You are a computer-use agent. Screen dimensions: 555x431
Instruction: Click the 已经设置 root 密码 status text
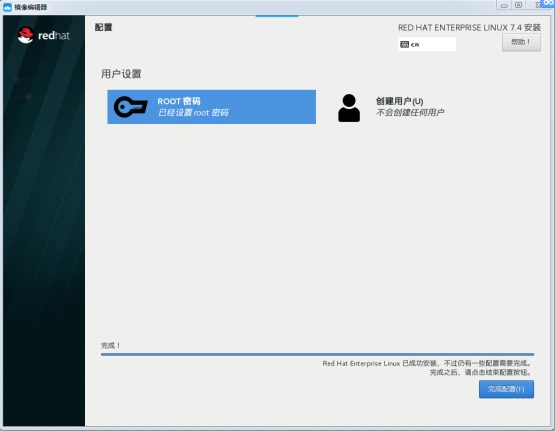[x=193, y=113]
